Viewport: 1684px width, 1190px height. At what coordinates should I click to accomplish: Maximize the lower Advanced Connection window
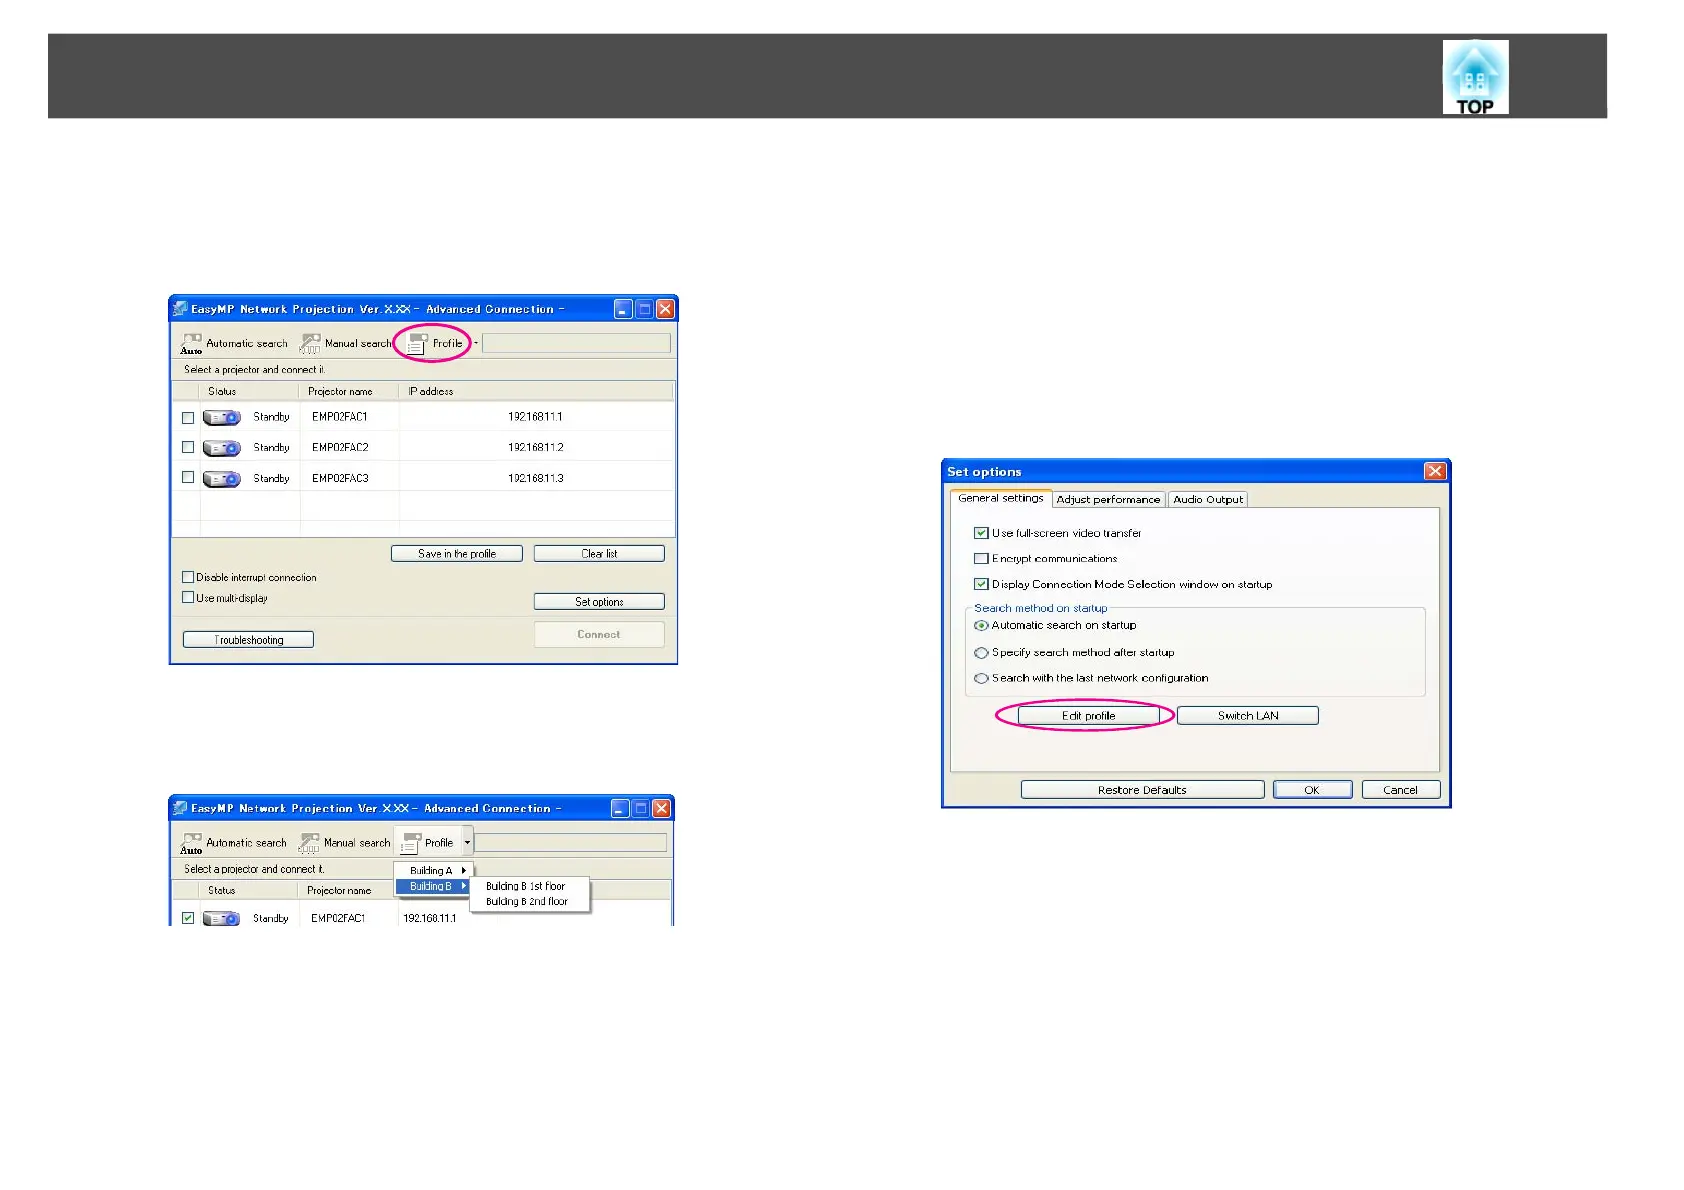click(641, 808)
